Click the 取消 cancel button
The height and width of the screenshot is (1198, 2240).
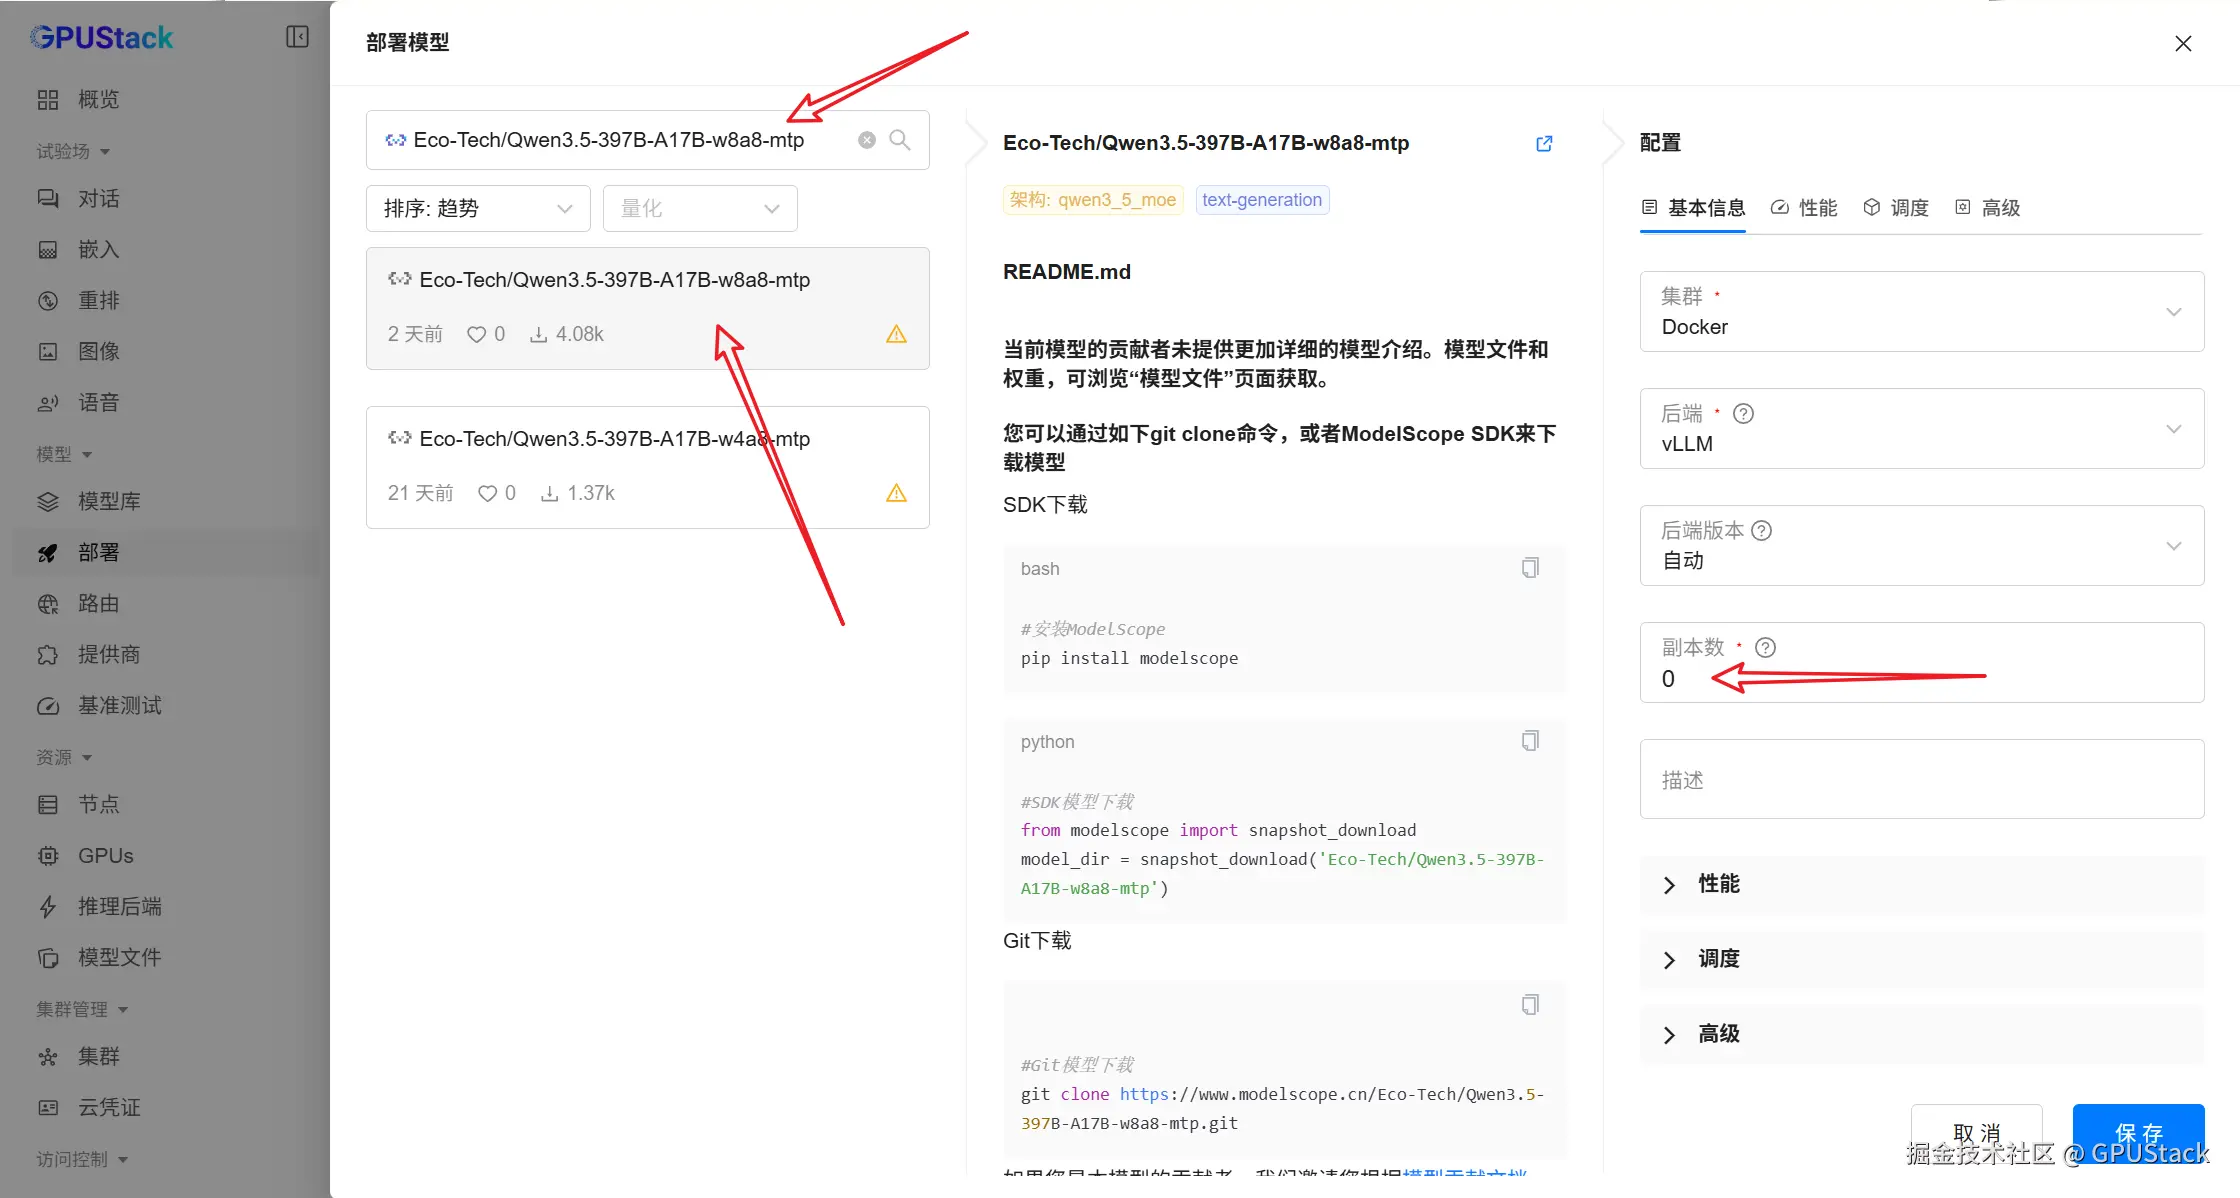1976,1132
